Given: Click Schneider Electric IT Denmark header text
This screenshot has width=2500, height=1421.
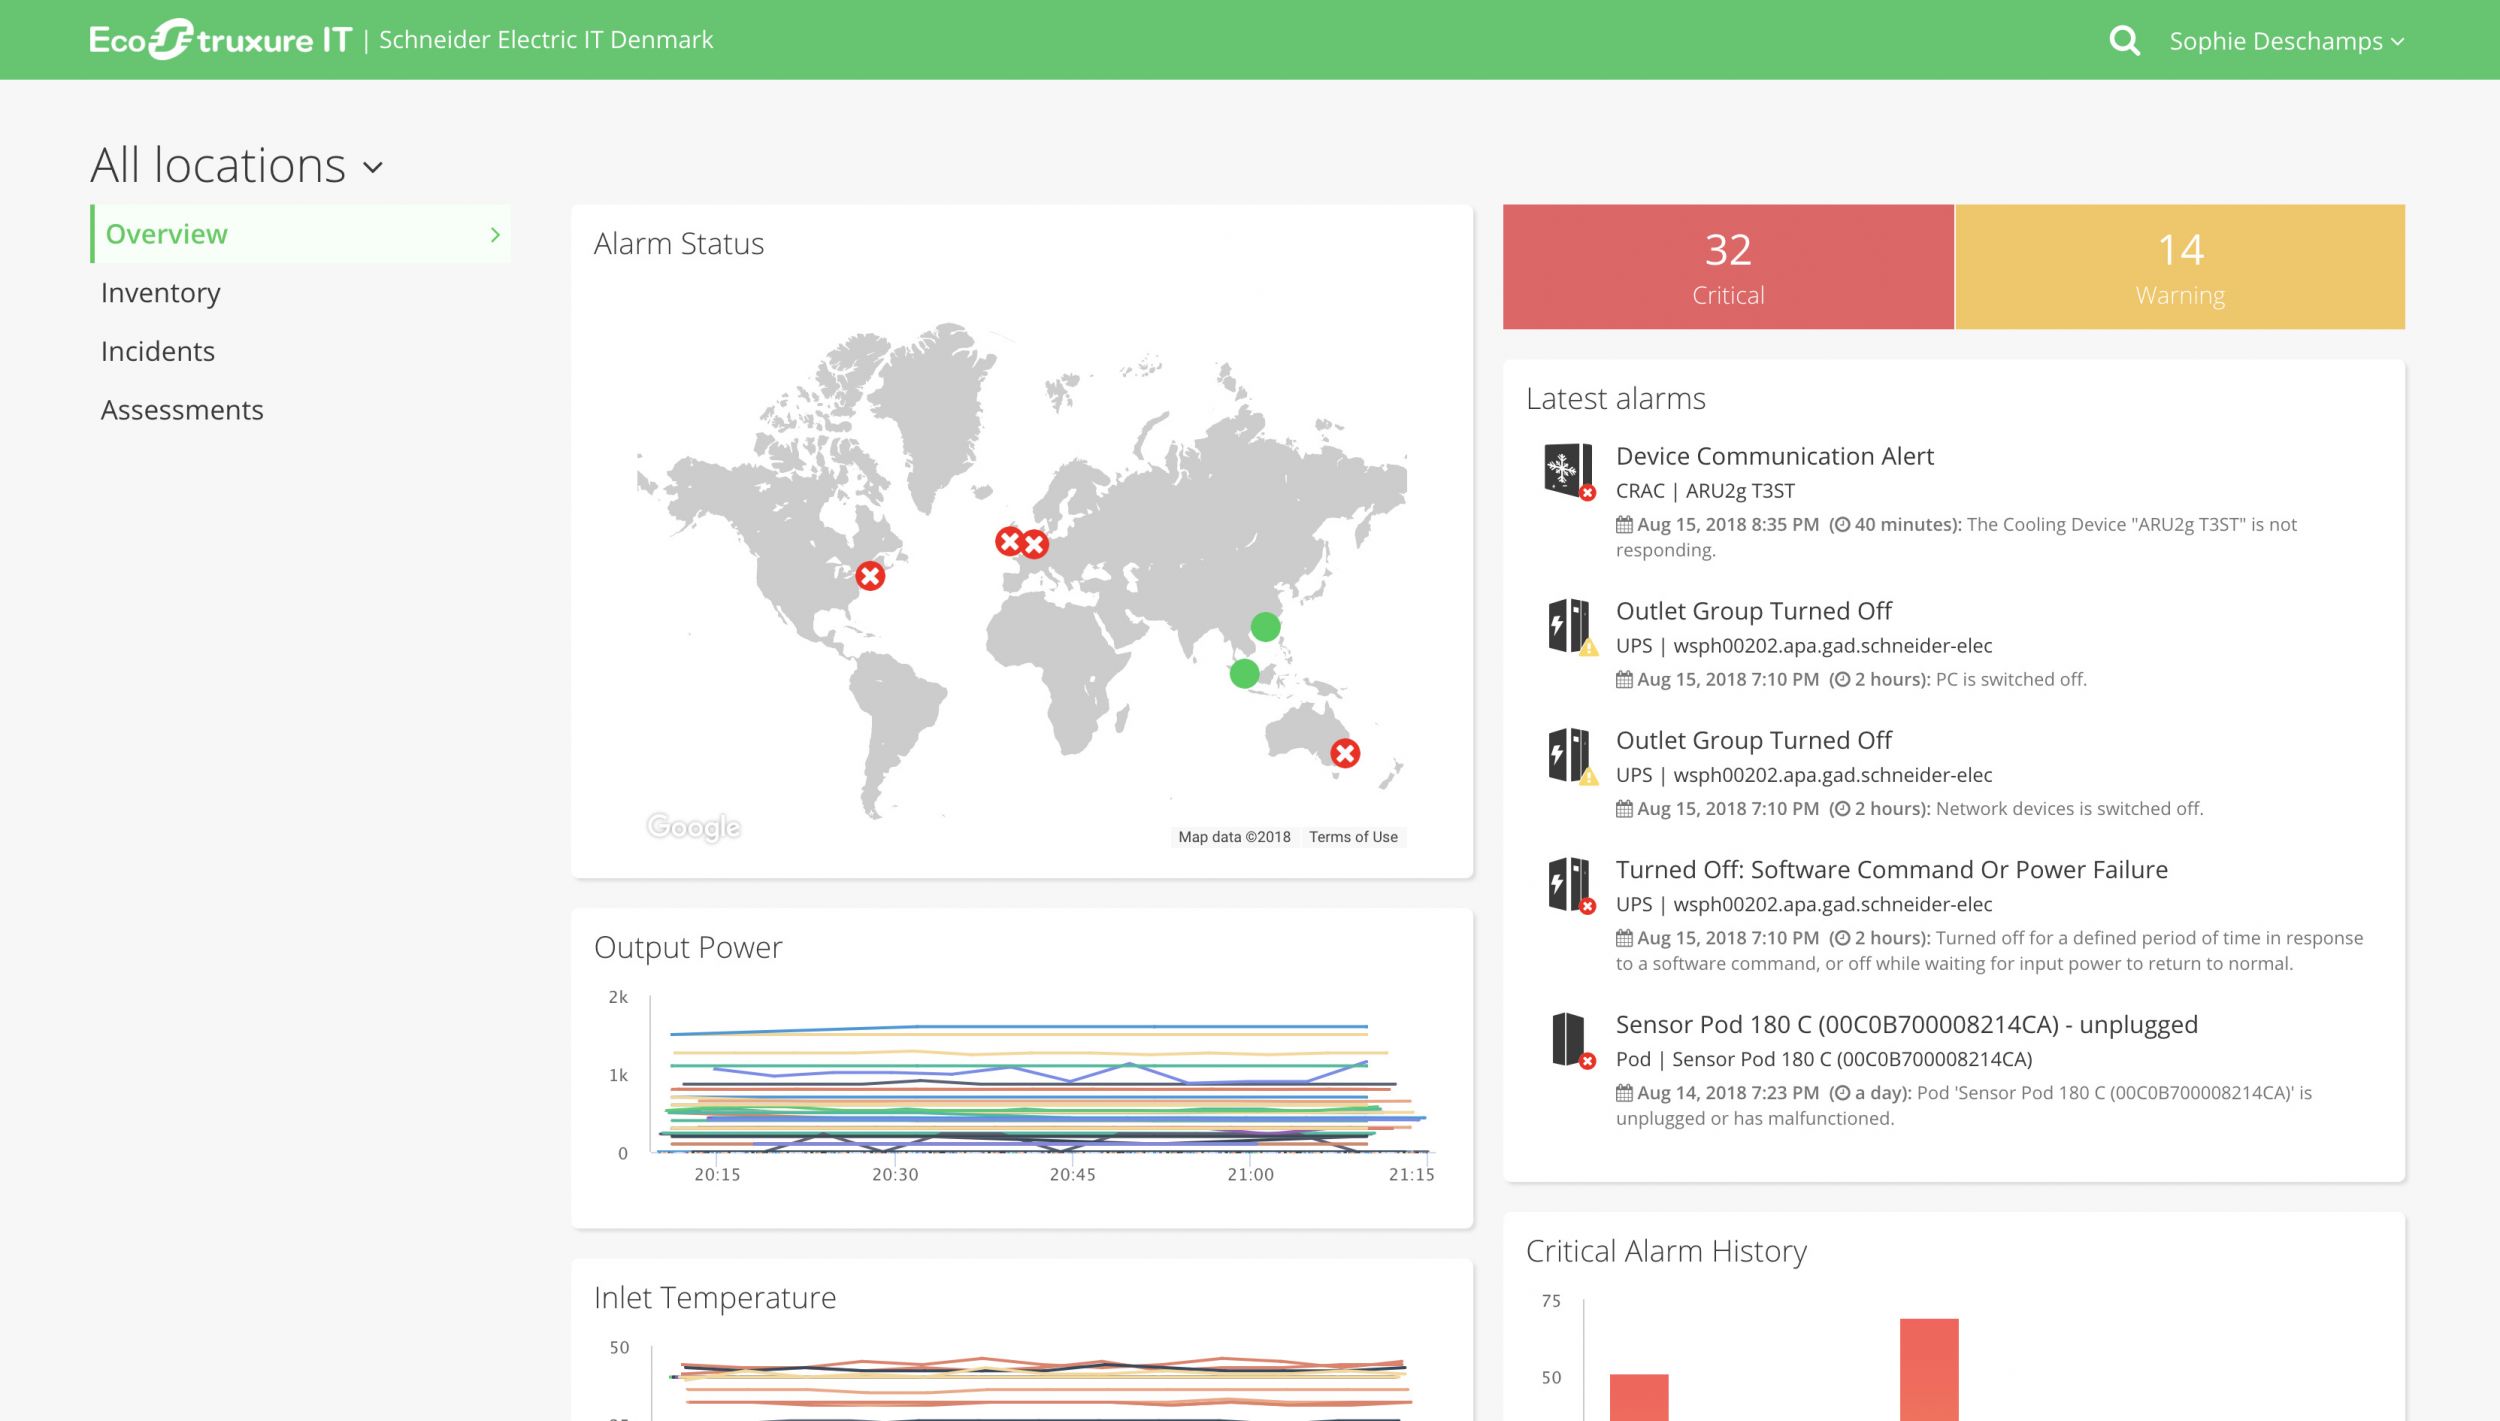Looking at the screenshot, I should [546, 40].
